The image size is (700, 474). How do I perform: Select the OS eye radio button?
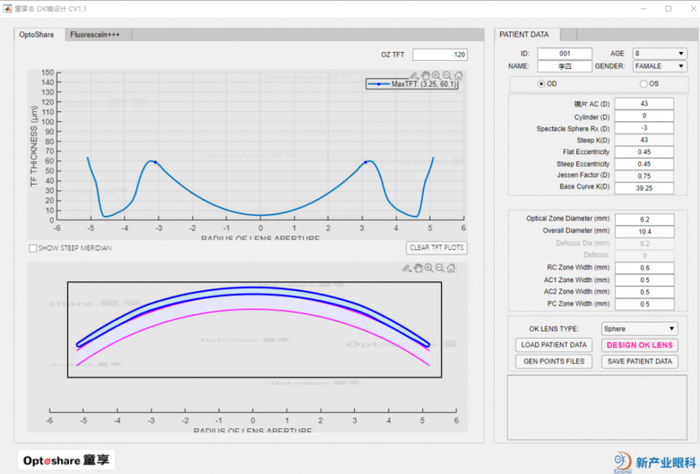click(x=643, y=84)
